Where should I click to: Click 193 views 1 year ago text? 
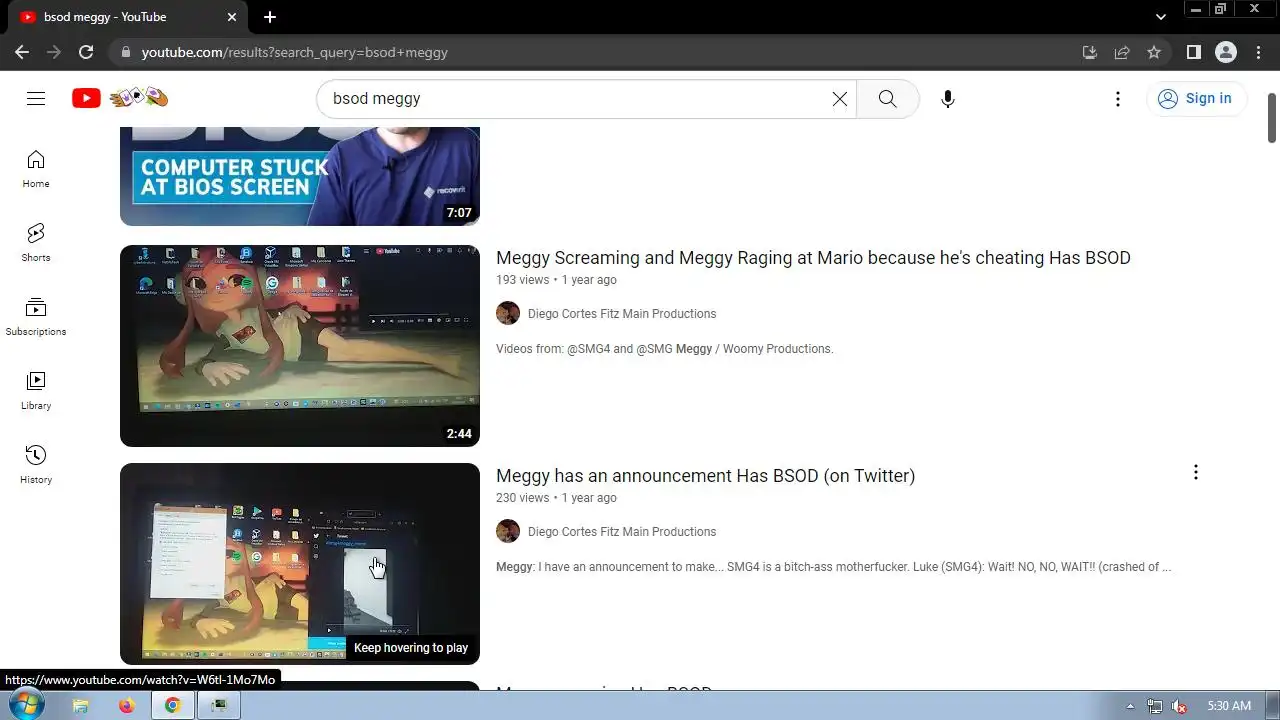pos(556,280)
